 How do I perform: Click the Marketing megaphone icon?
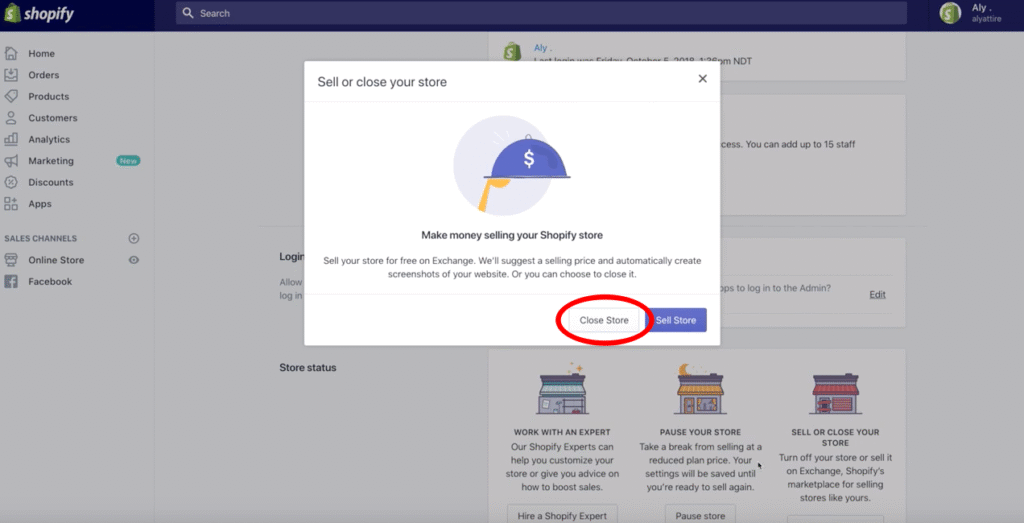tap(11, 161)
